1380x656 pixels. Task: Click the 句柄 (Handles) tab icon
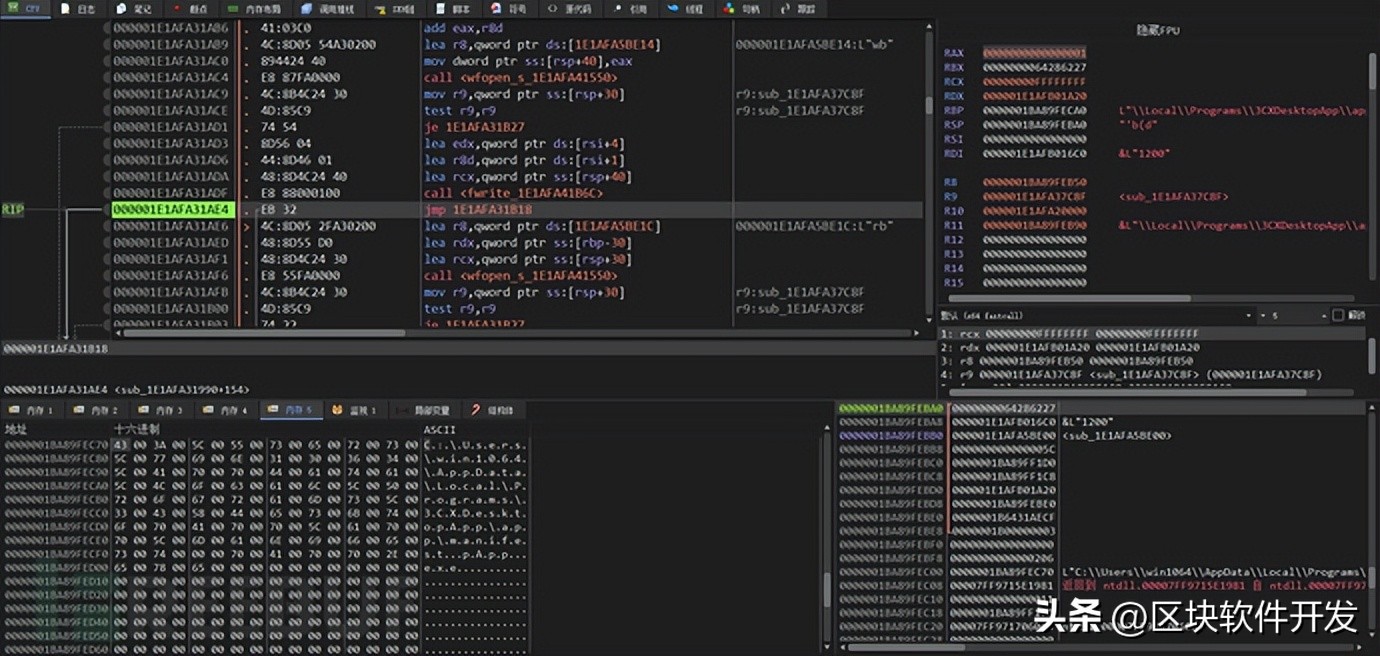point(728,8)
